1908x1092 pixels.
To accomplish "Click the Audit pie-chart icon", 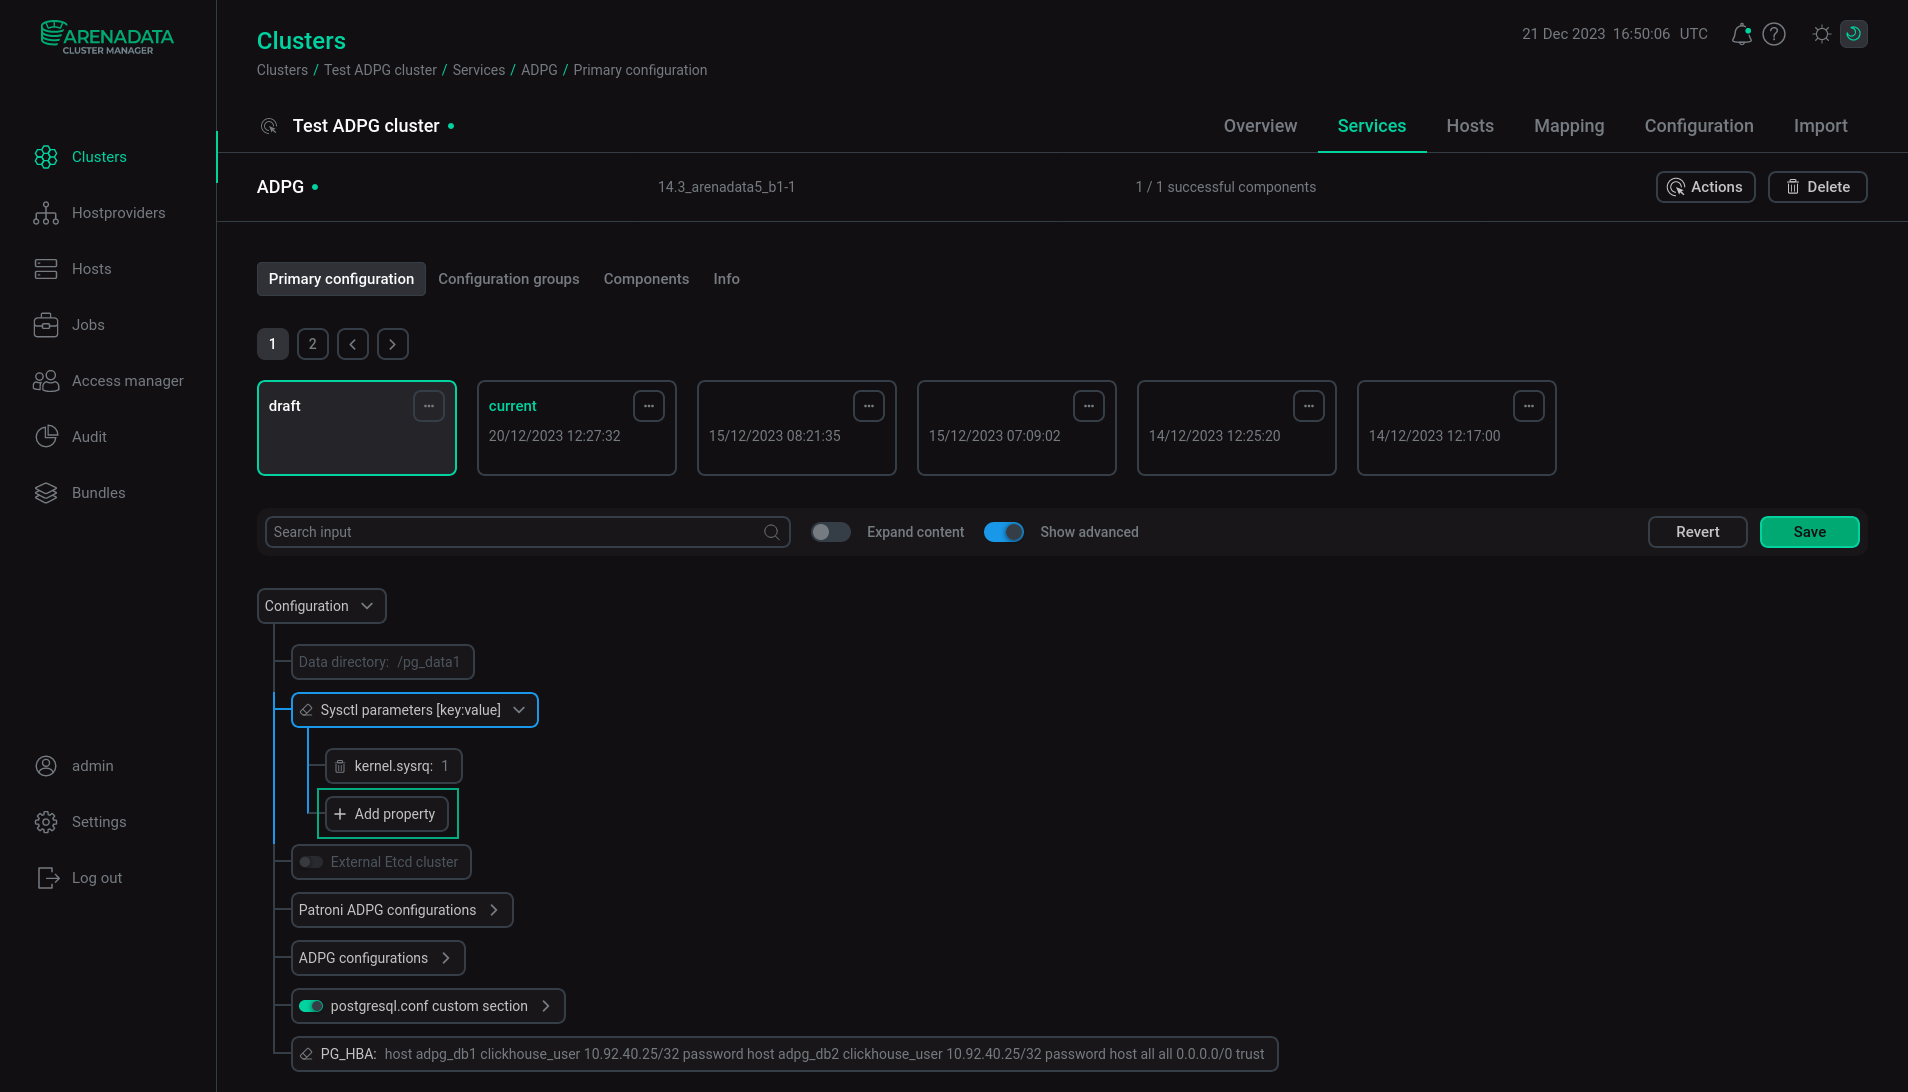I will pyautogui.click(x=46, y=437).
